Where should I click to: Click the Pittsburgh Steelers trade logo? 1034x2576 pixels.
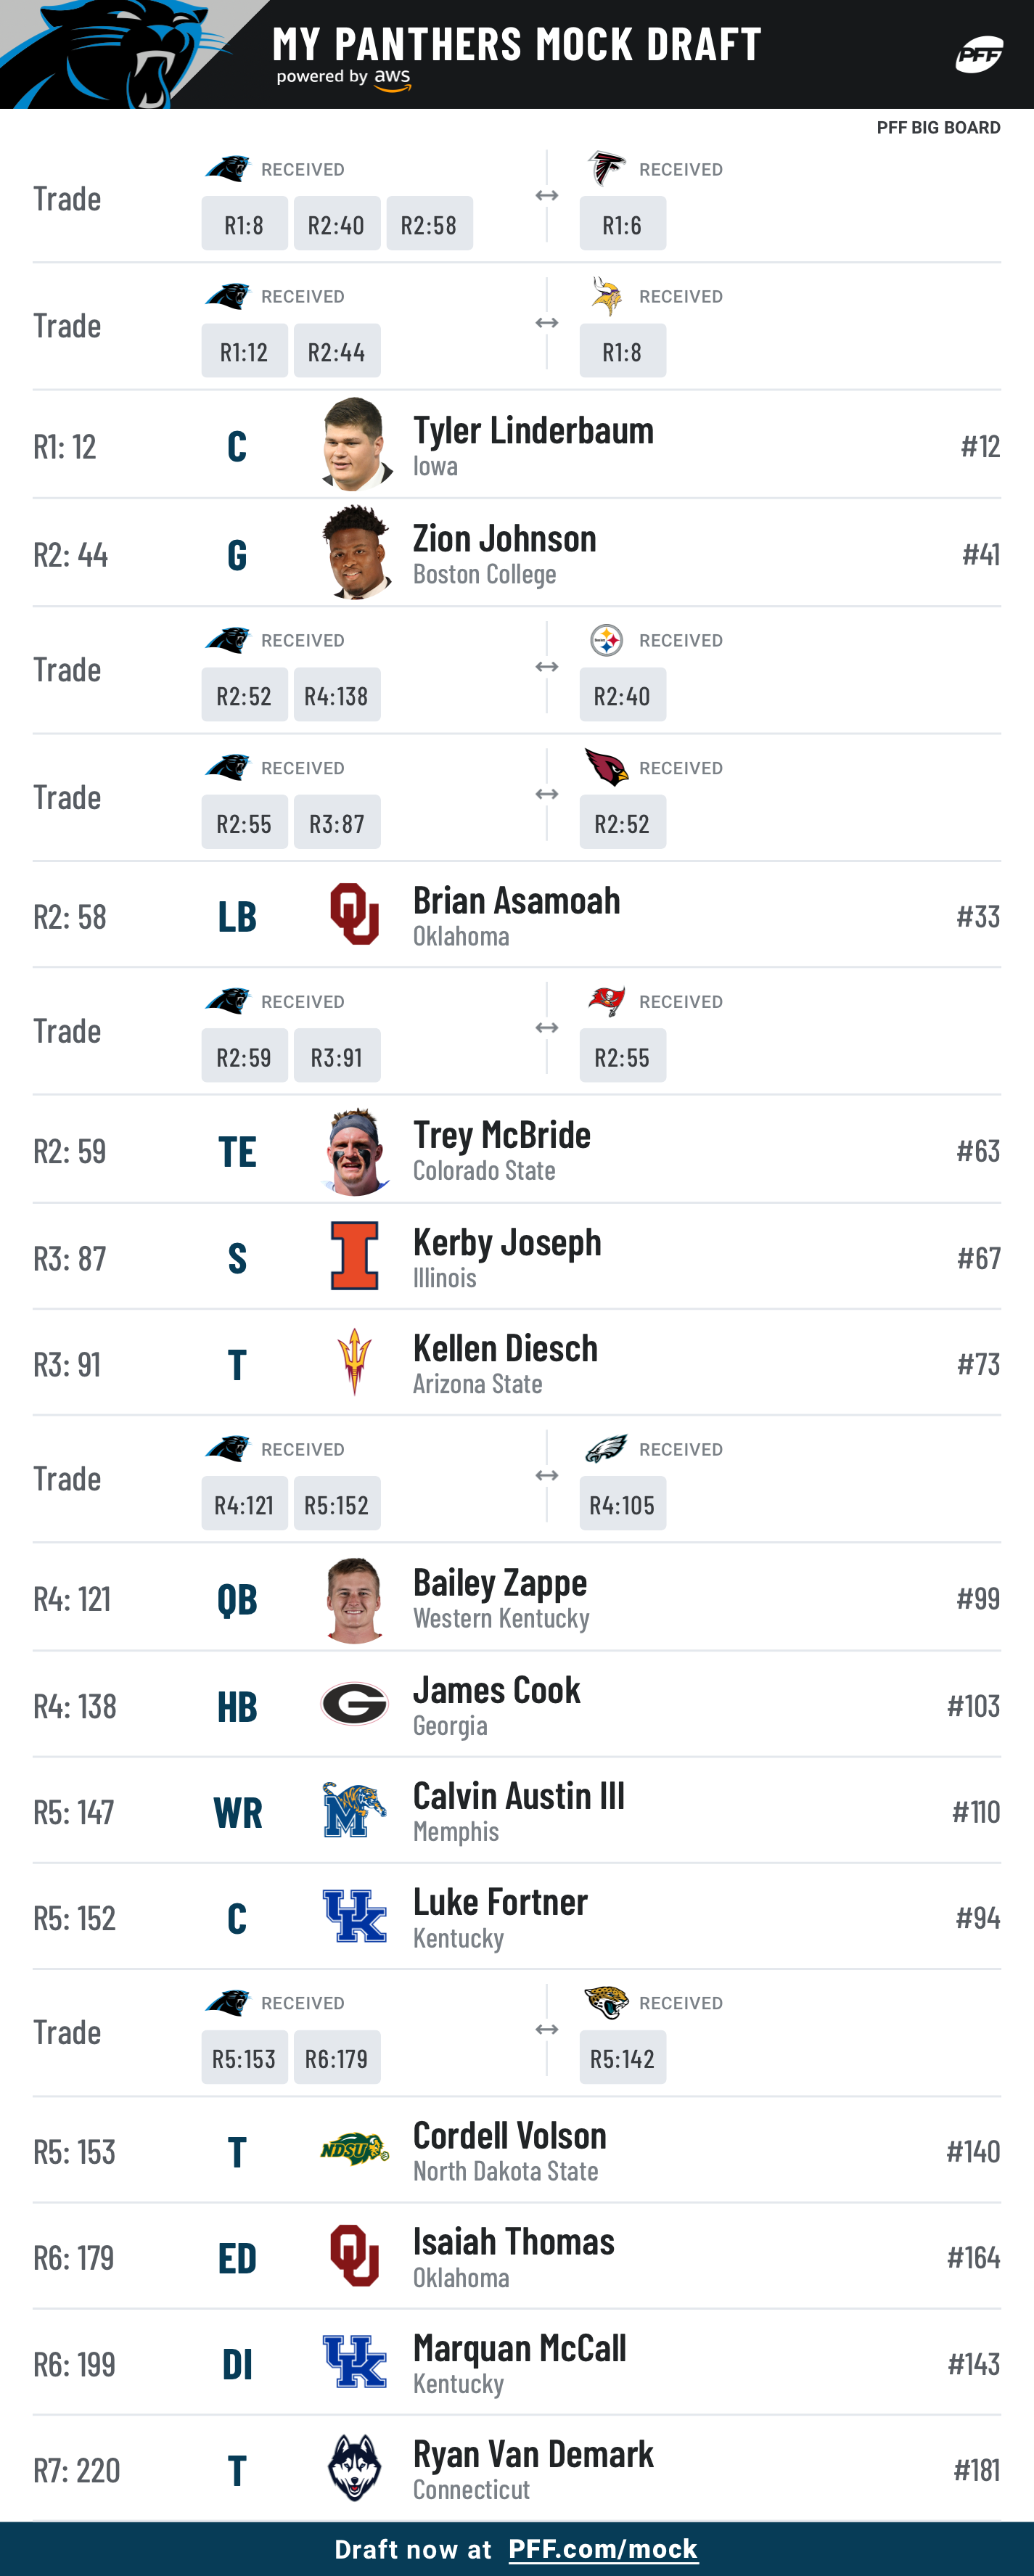tap(606, 640)
